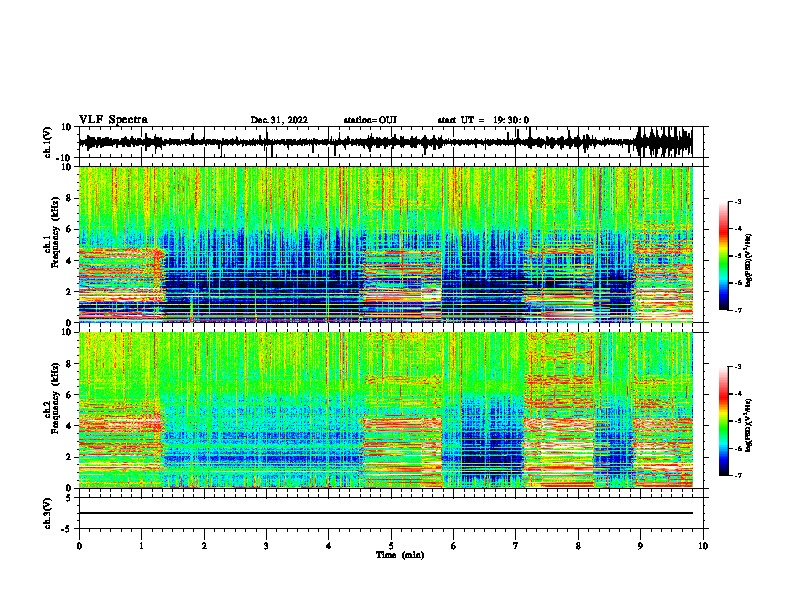Click the flat ch.3 voltage trace line

[x=386, y=513]
